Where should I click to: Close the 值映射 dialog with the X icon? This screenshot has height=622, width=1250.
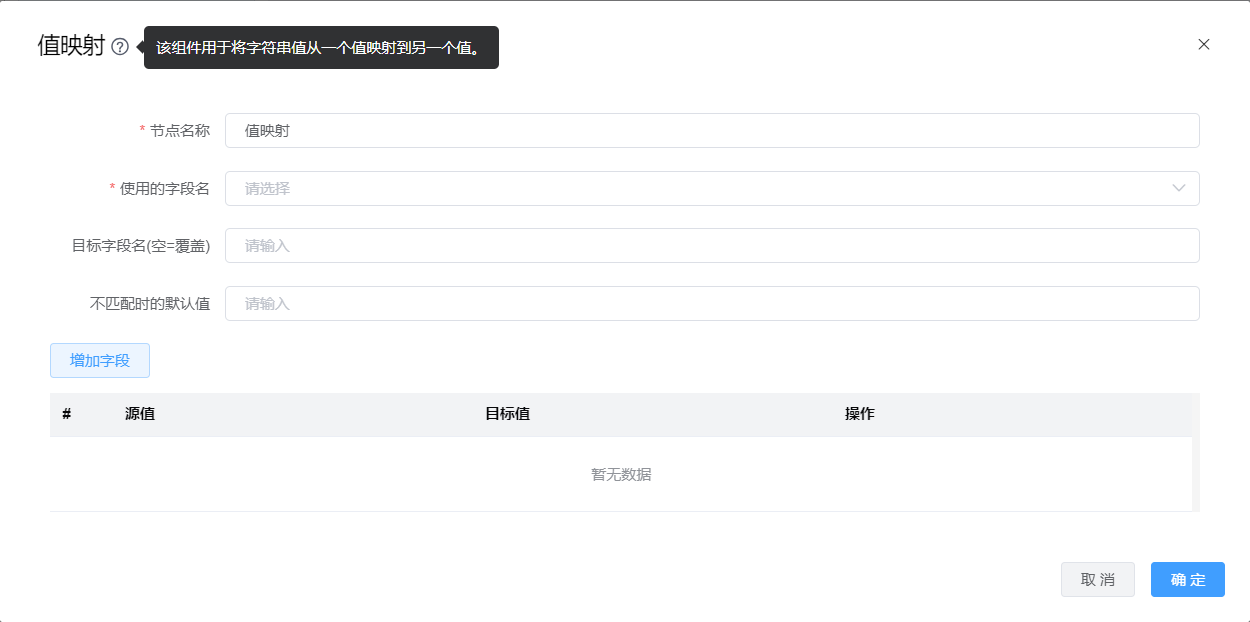coord(1204,44)
